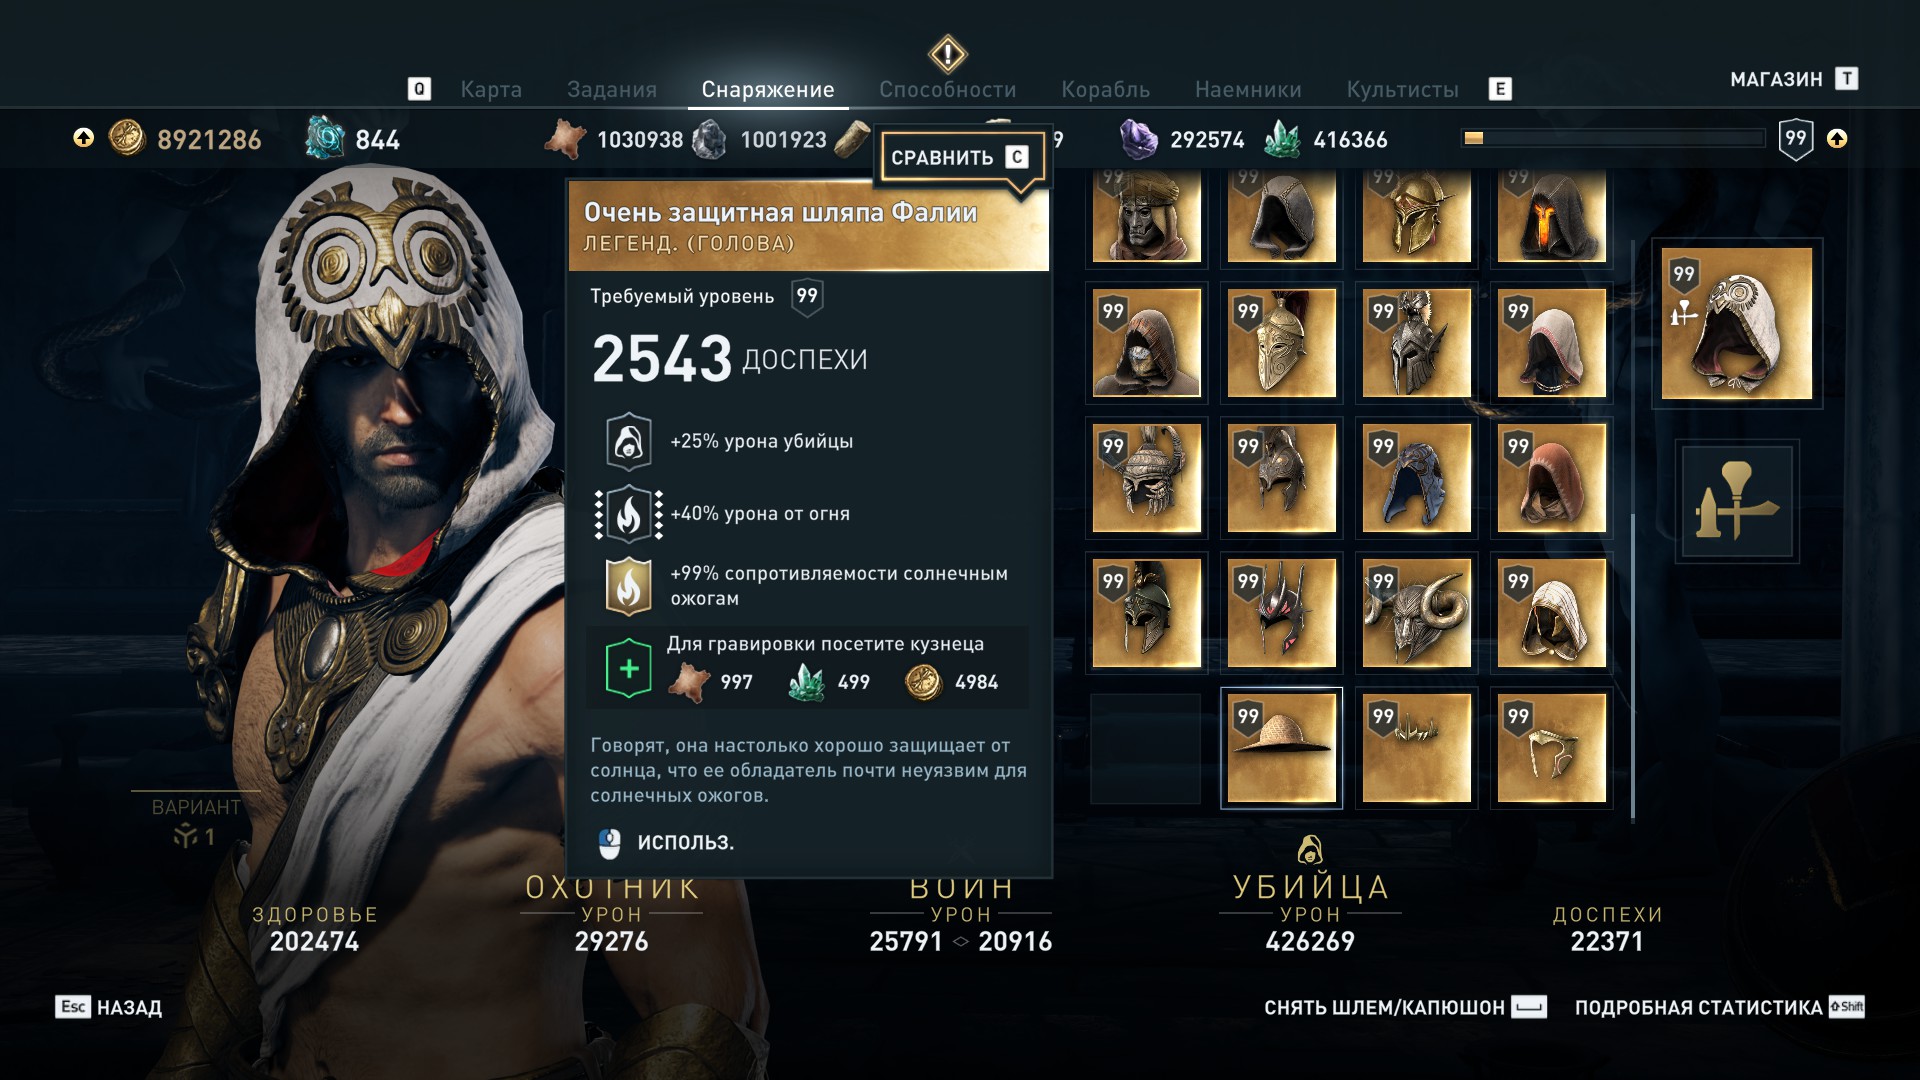Select the ram-horned helmet item
The height and width of the screenshot is (1080, 1920).
[x=1416, y=613]
